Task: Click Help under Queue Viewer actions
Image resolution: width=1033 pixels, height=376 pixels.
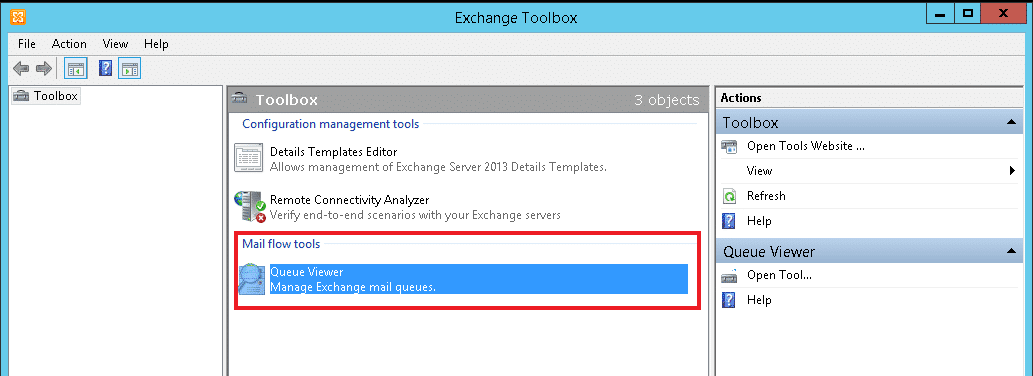Action: tap(759, 300)
